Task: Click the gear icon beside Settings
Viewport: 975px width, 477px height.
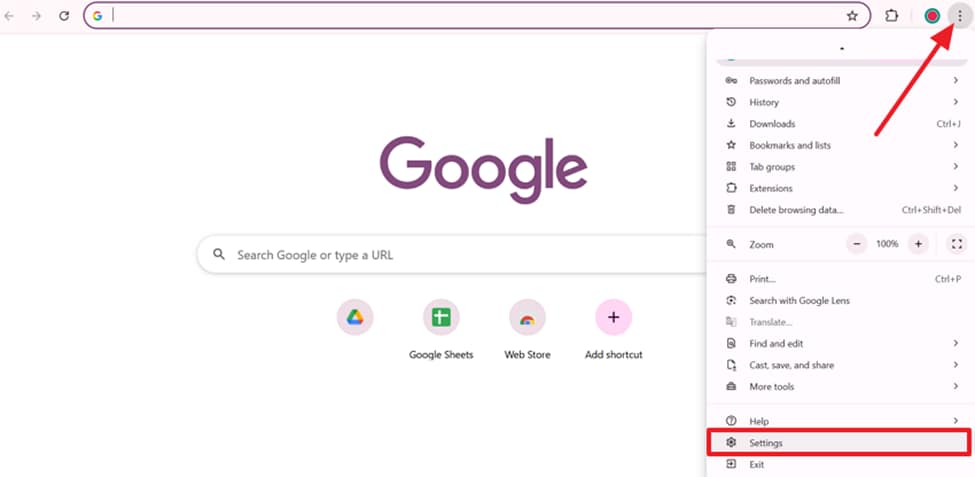Action: click(x=731, y=443)
